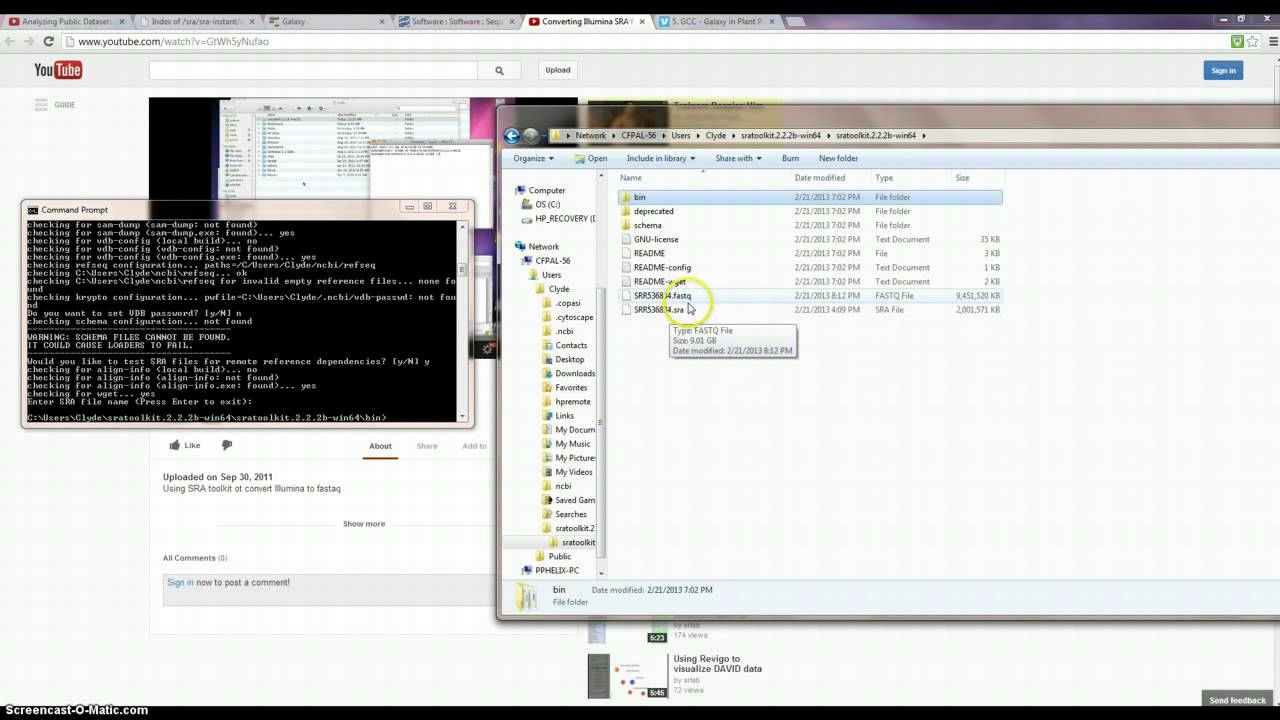Click the browser reload icon
The width and height of the screenshot is (1280, 720).
tap(49, 41)
